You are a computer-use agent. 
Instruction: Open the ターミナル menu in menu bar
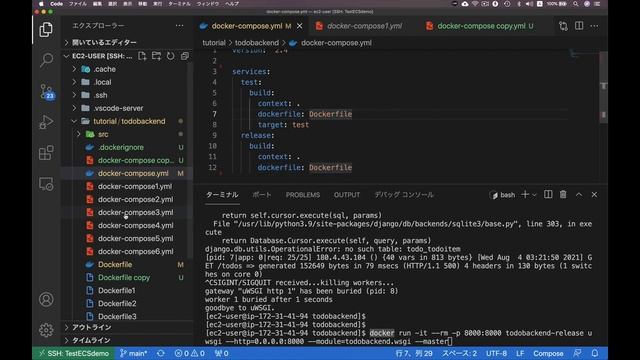179,4
